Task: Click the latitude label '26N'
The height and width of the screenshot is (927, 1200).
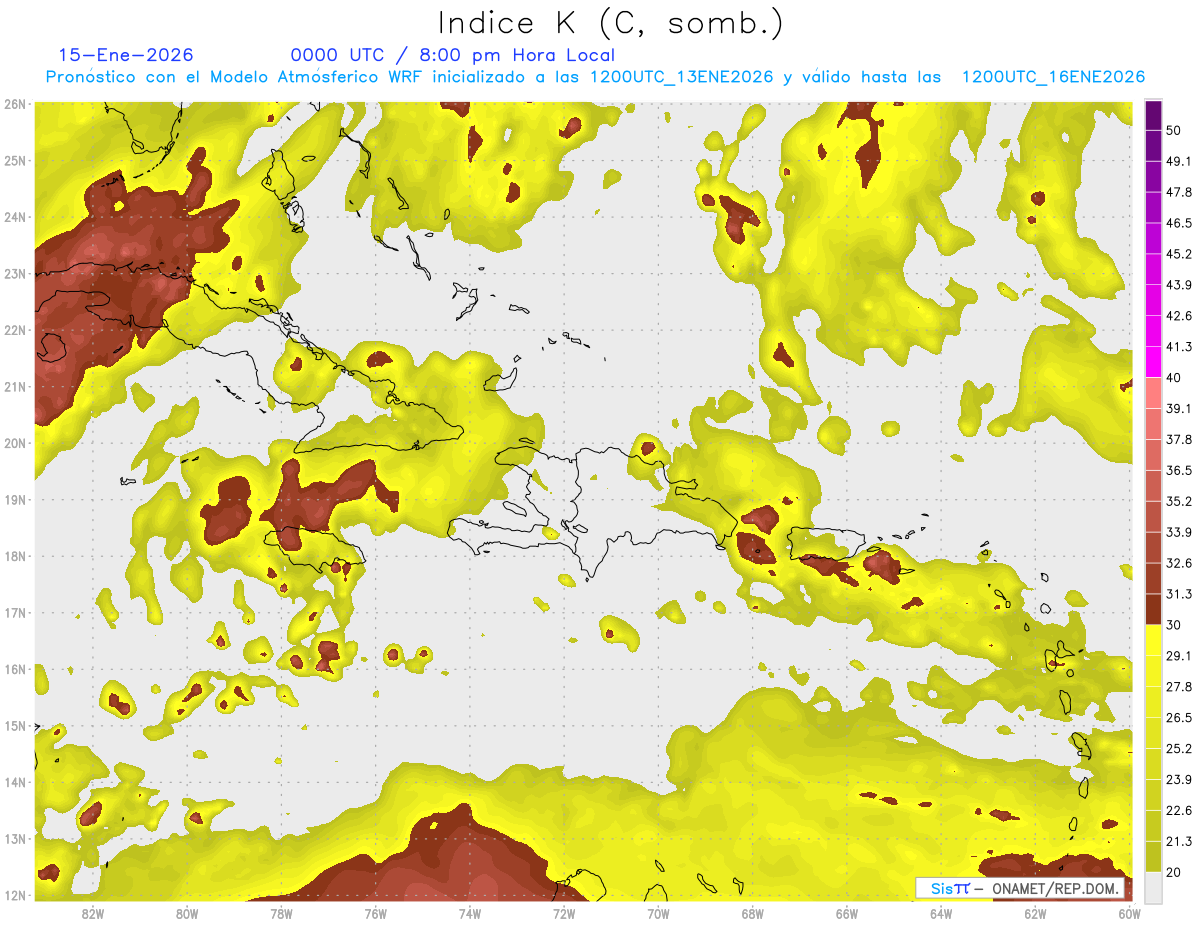Action: [14, 104]
